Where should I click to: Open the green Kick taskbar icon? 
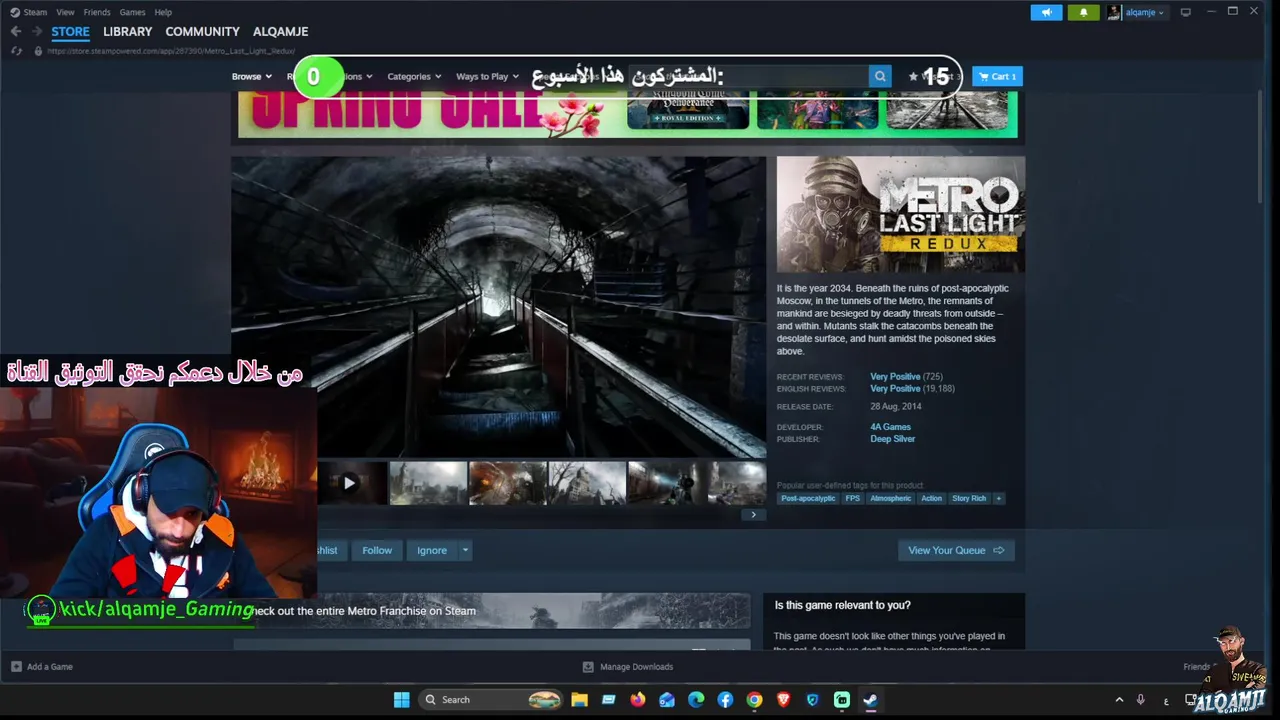tap(841, 699)
